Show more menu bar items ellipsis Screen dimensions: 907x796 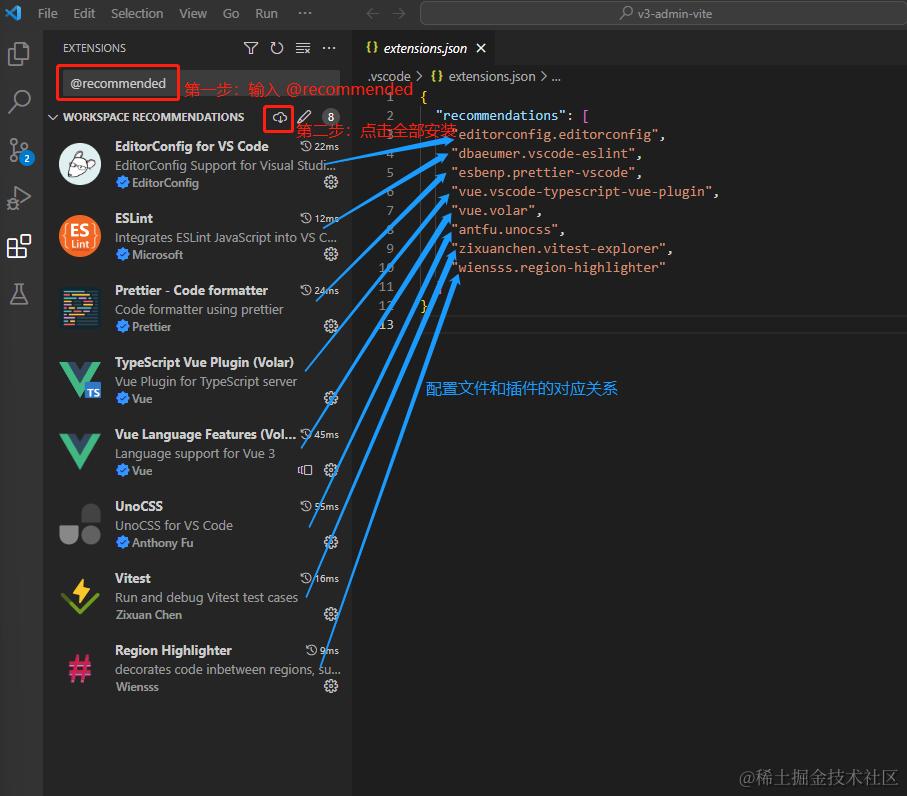tap(305, 13)
